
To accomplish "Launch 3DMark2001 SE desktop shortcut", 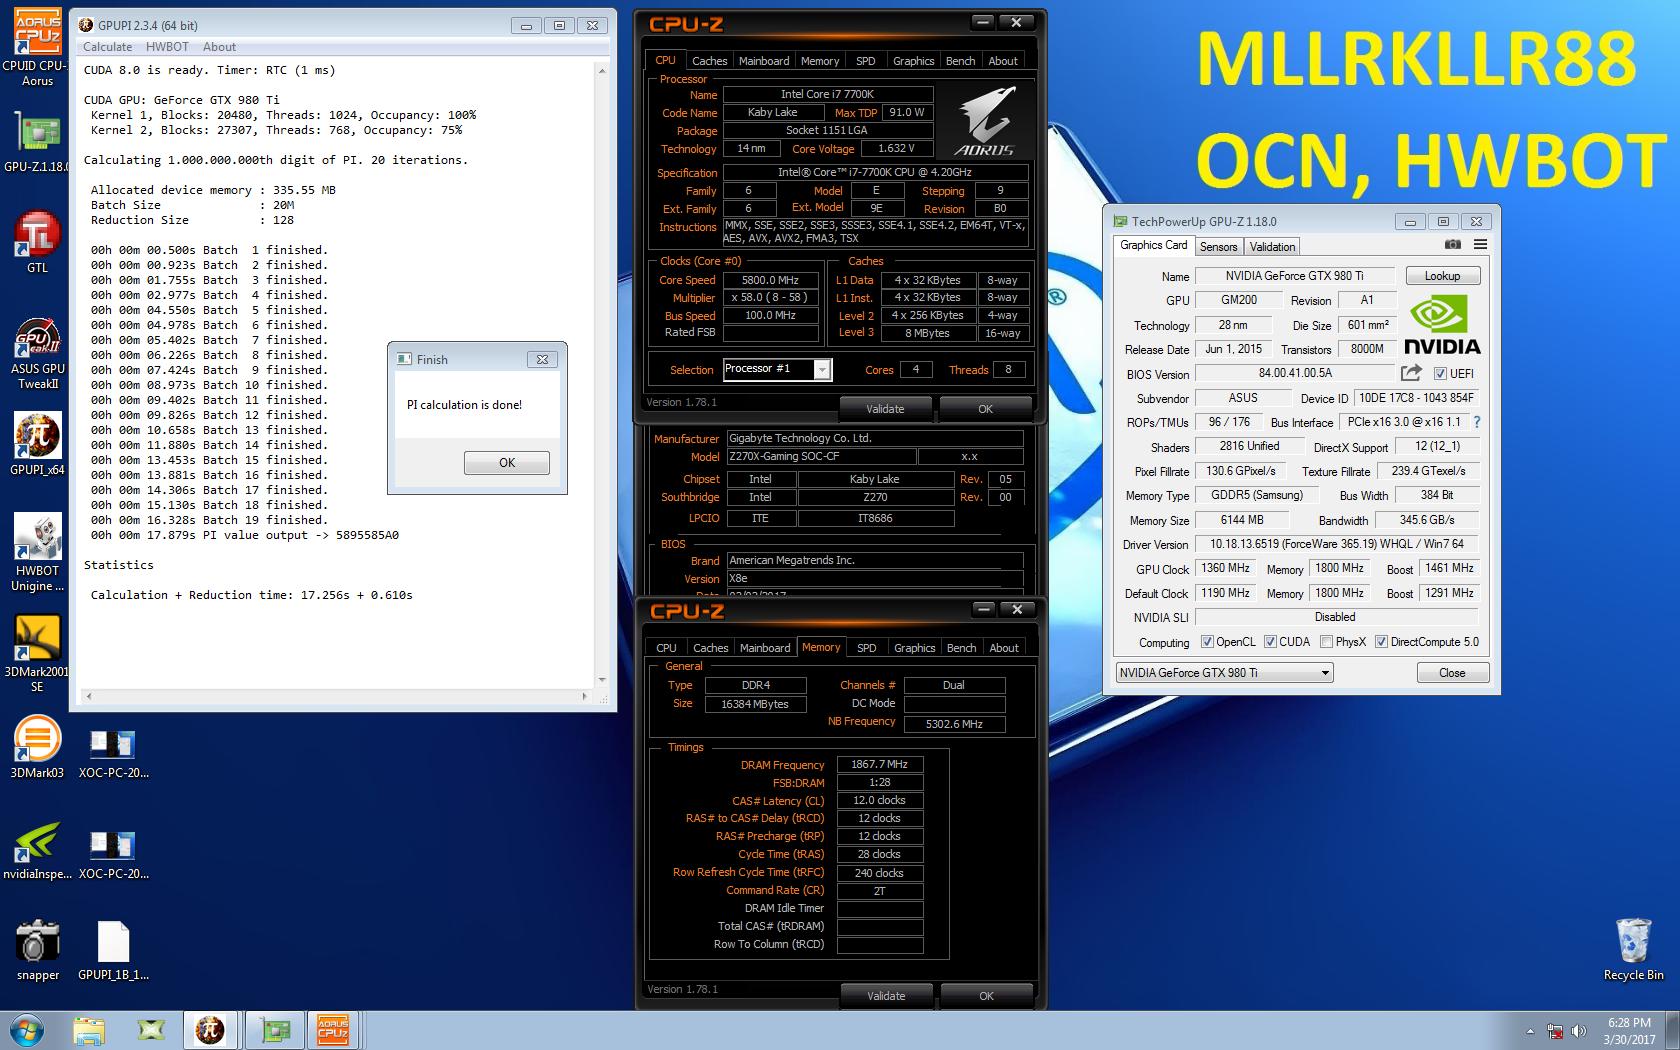I will [37, 652].
